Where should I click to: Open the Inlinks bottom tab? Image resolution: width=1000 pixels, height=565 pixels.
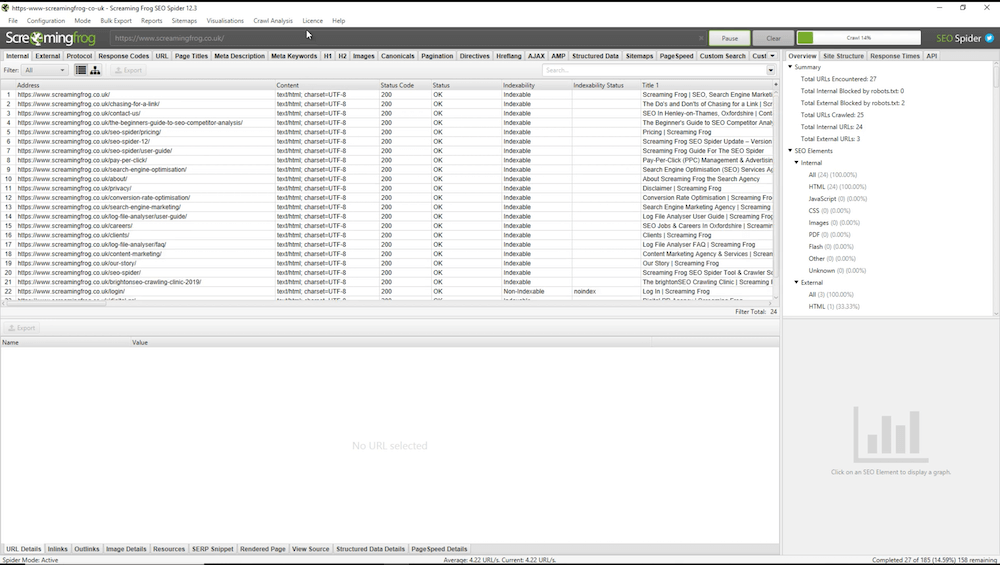(x=57, y=549)
